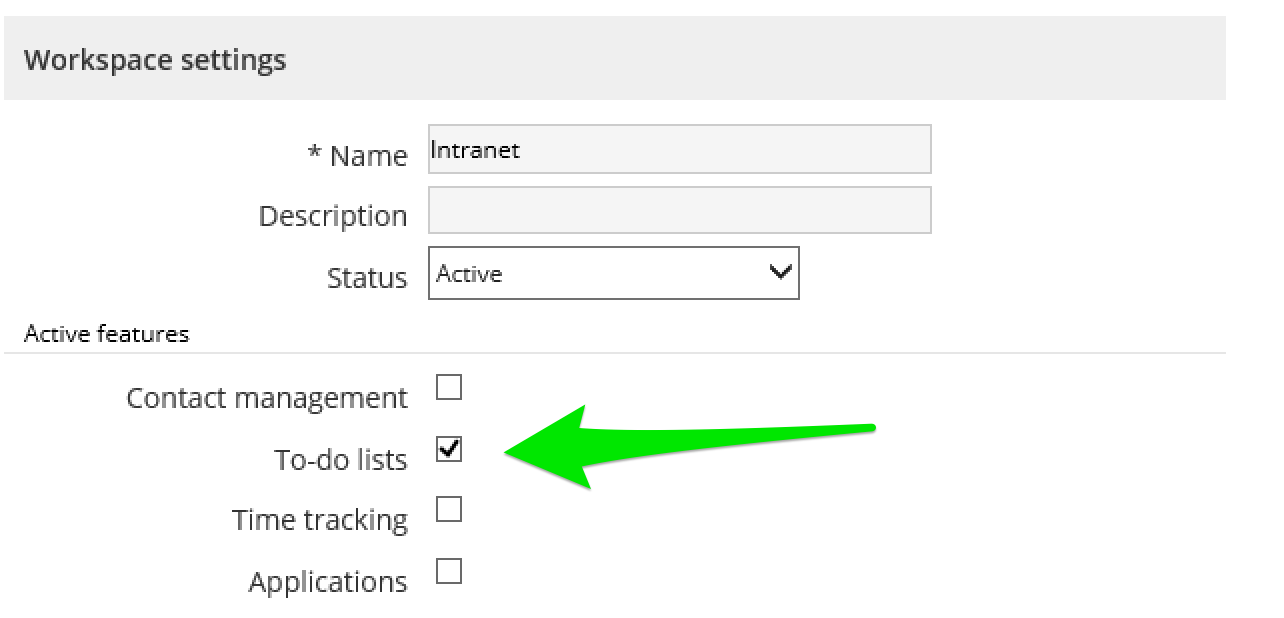
Task: Click the chevron arrow of Status combo box
Action: [x=780, y=272]
